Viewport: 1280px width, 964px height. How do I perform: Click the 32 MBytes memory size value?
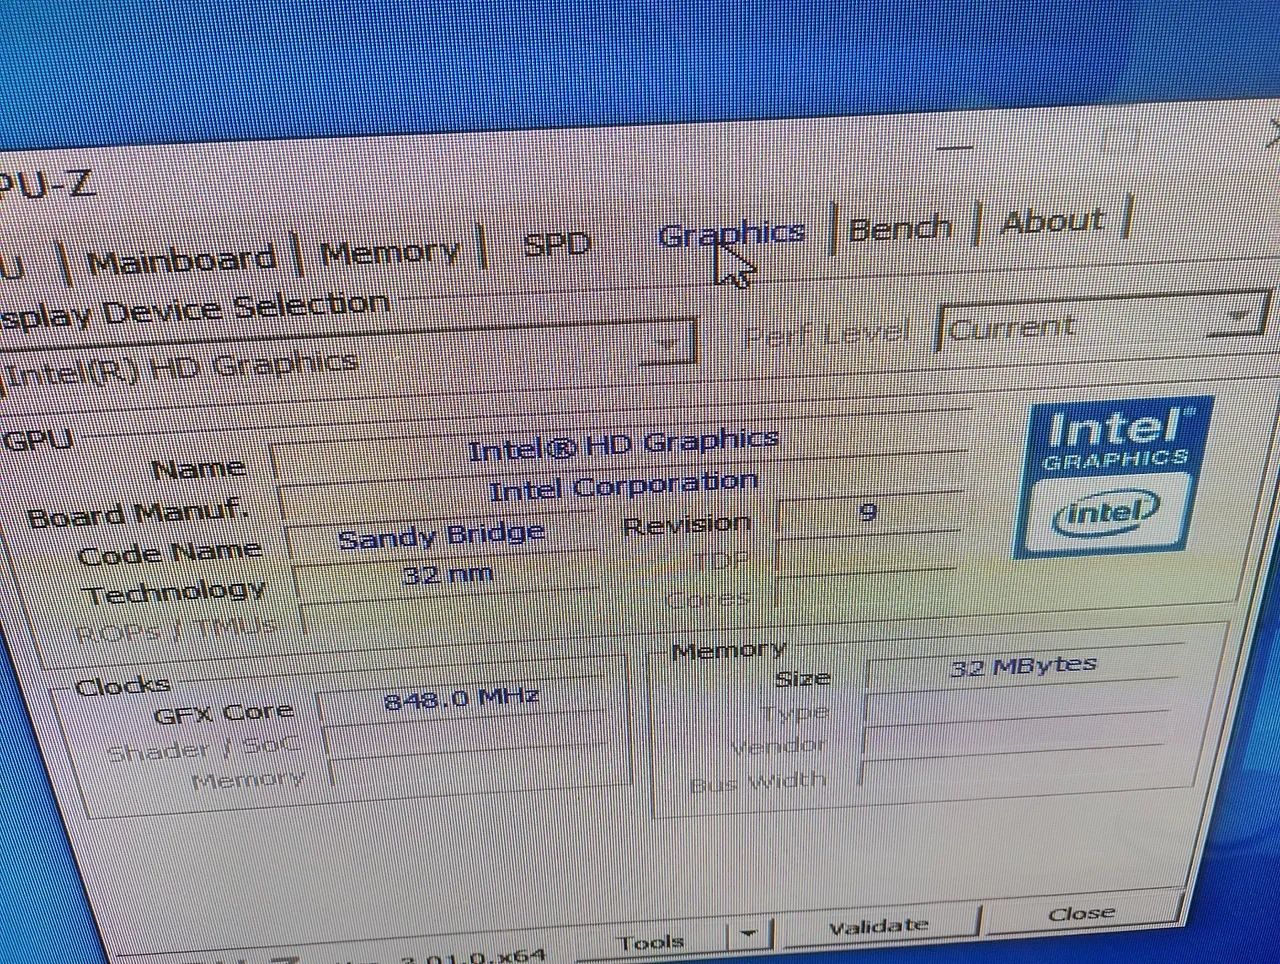(x=1022, y=667)
